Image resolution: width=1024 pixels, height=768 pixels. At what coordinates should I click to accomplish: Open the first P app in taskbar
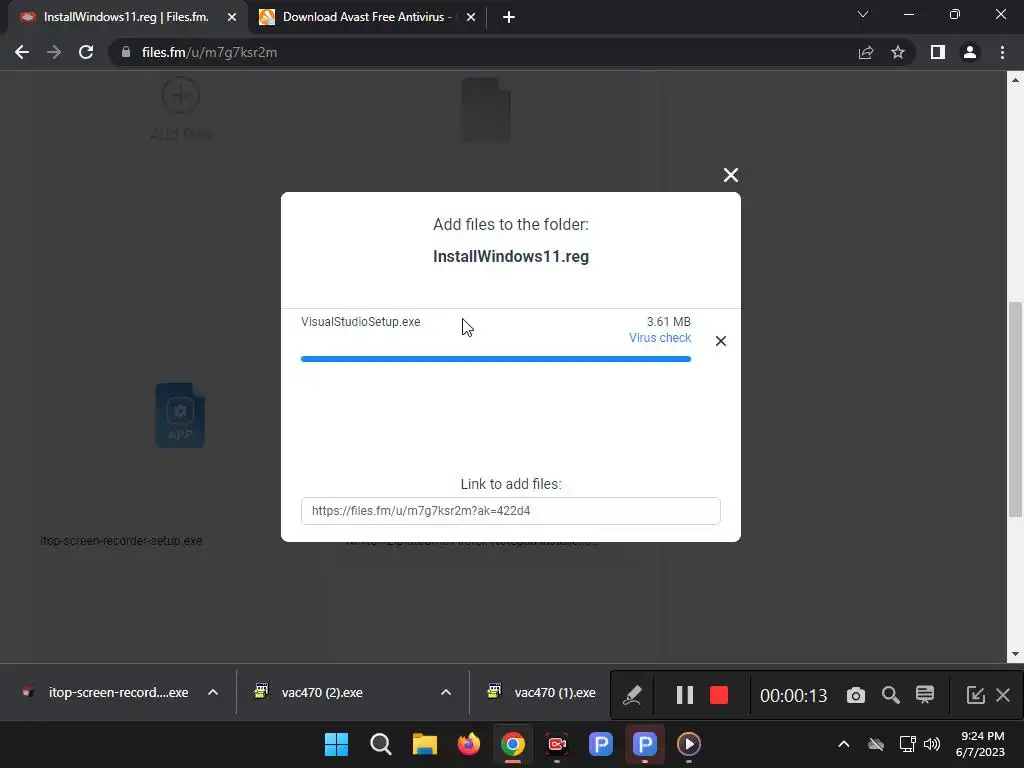(601, 744)
